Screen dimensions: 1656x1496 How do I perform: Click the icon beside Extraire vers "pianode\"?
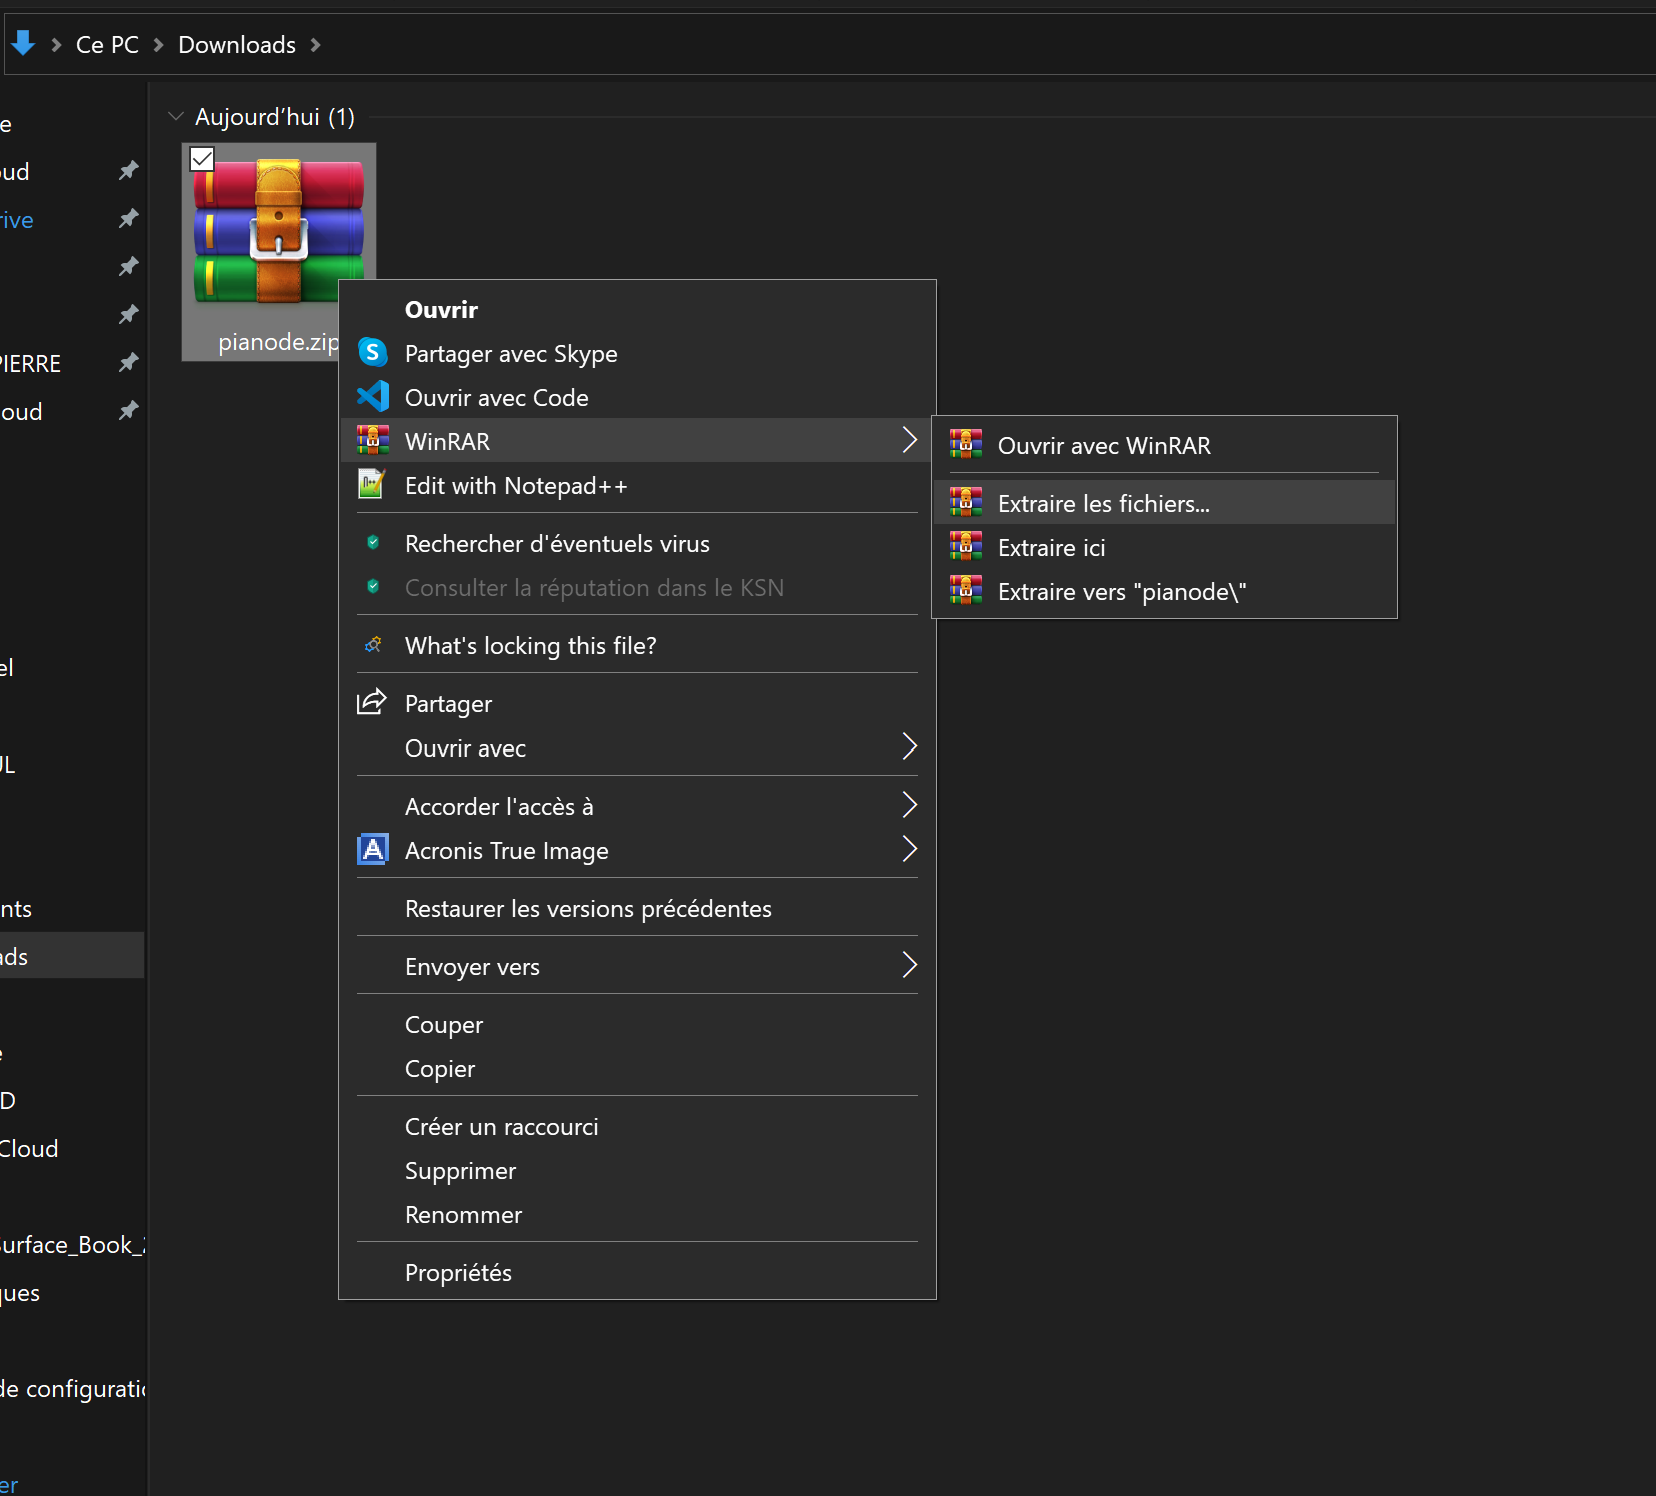[966, 591]
